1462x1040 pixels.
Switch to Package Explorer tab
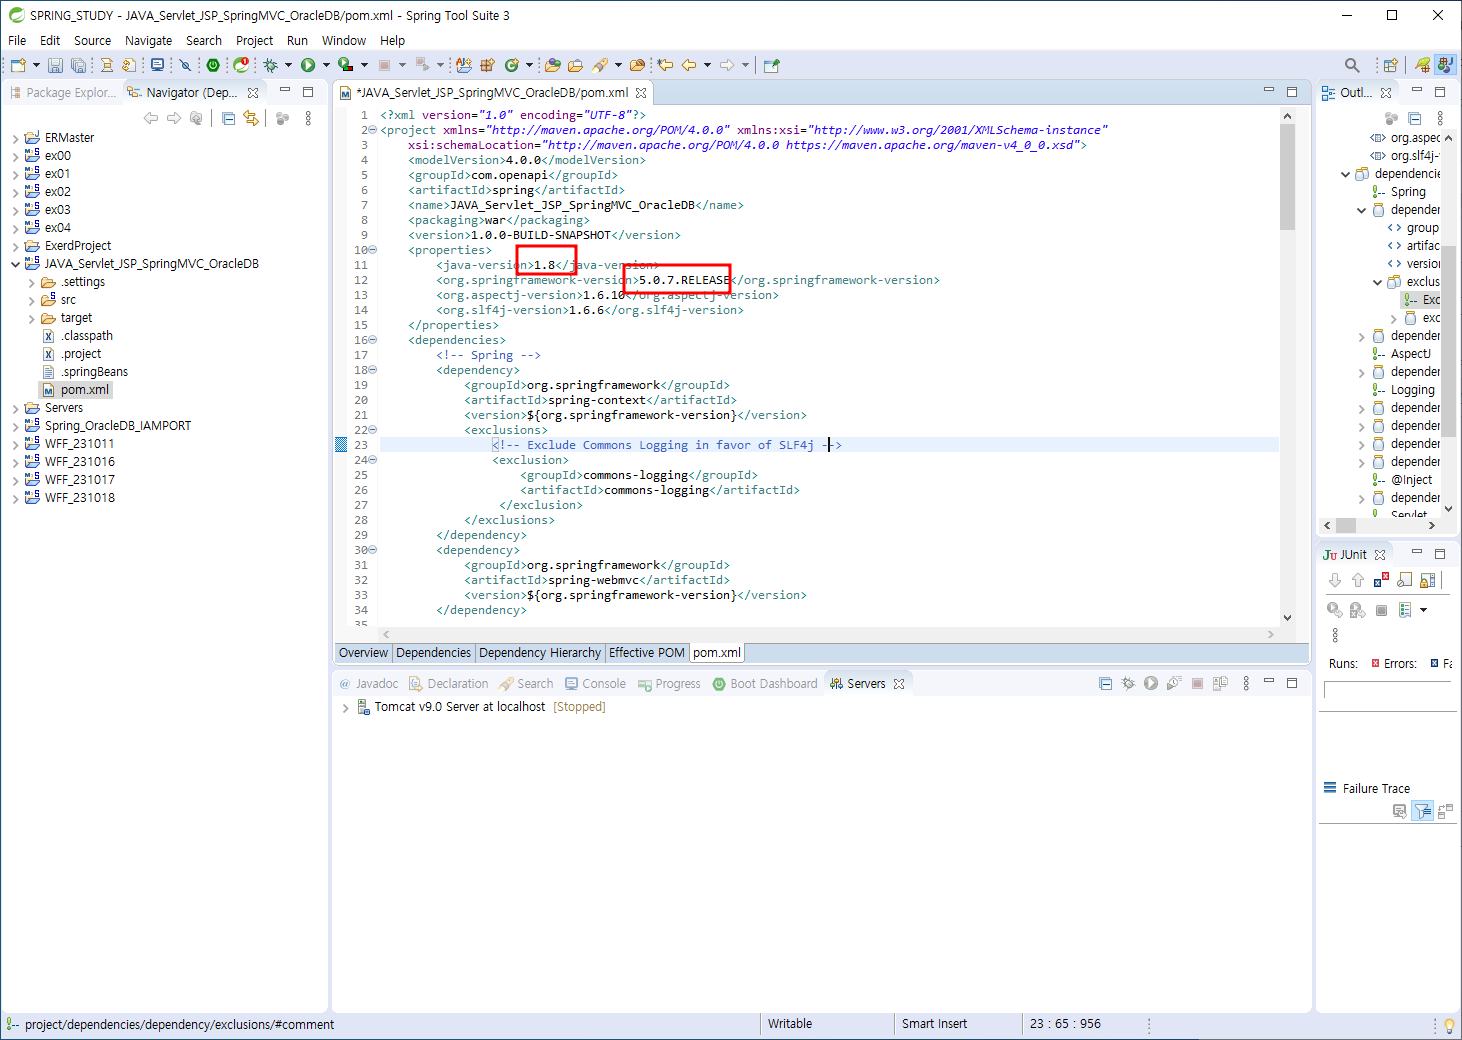pyautogui.click(x=62, y=92)
